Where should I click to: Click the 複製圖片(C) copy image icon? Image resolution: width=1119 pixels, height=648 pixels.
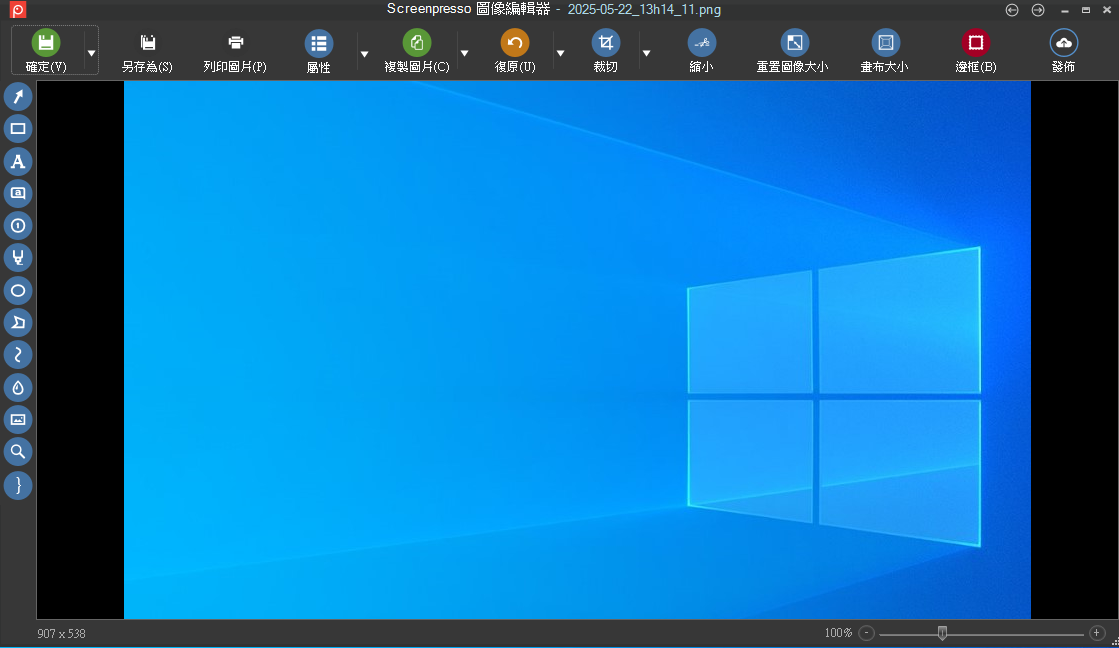(x=417, y=43)
